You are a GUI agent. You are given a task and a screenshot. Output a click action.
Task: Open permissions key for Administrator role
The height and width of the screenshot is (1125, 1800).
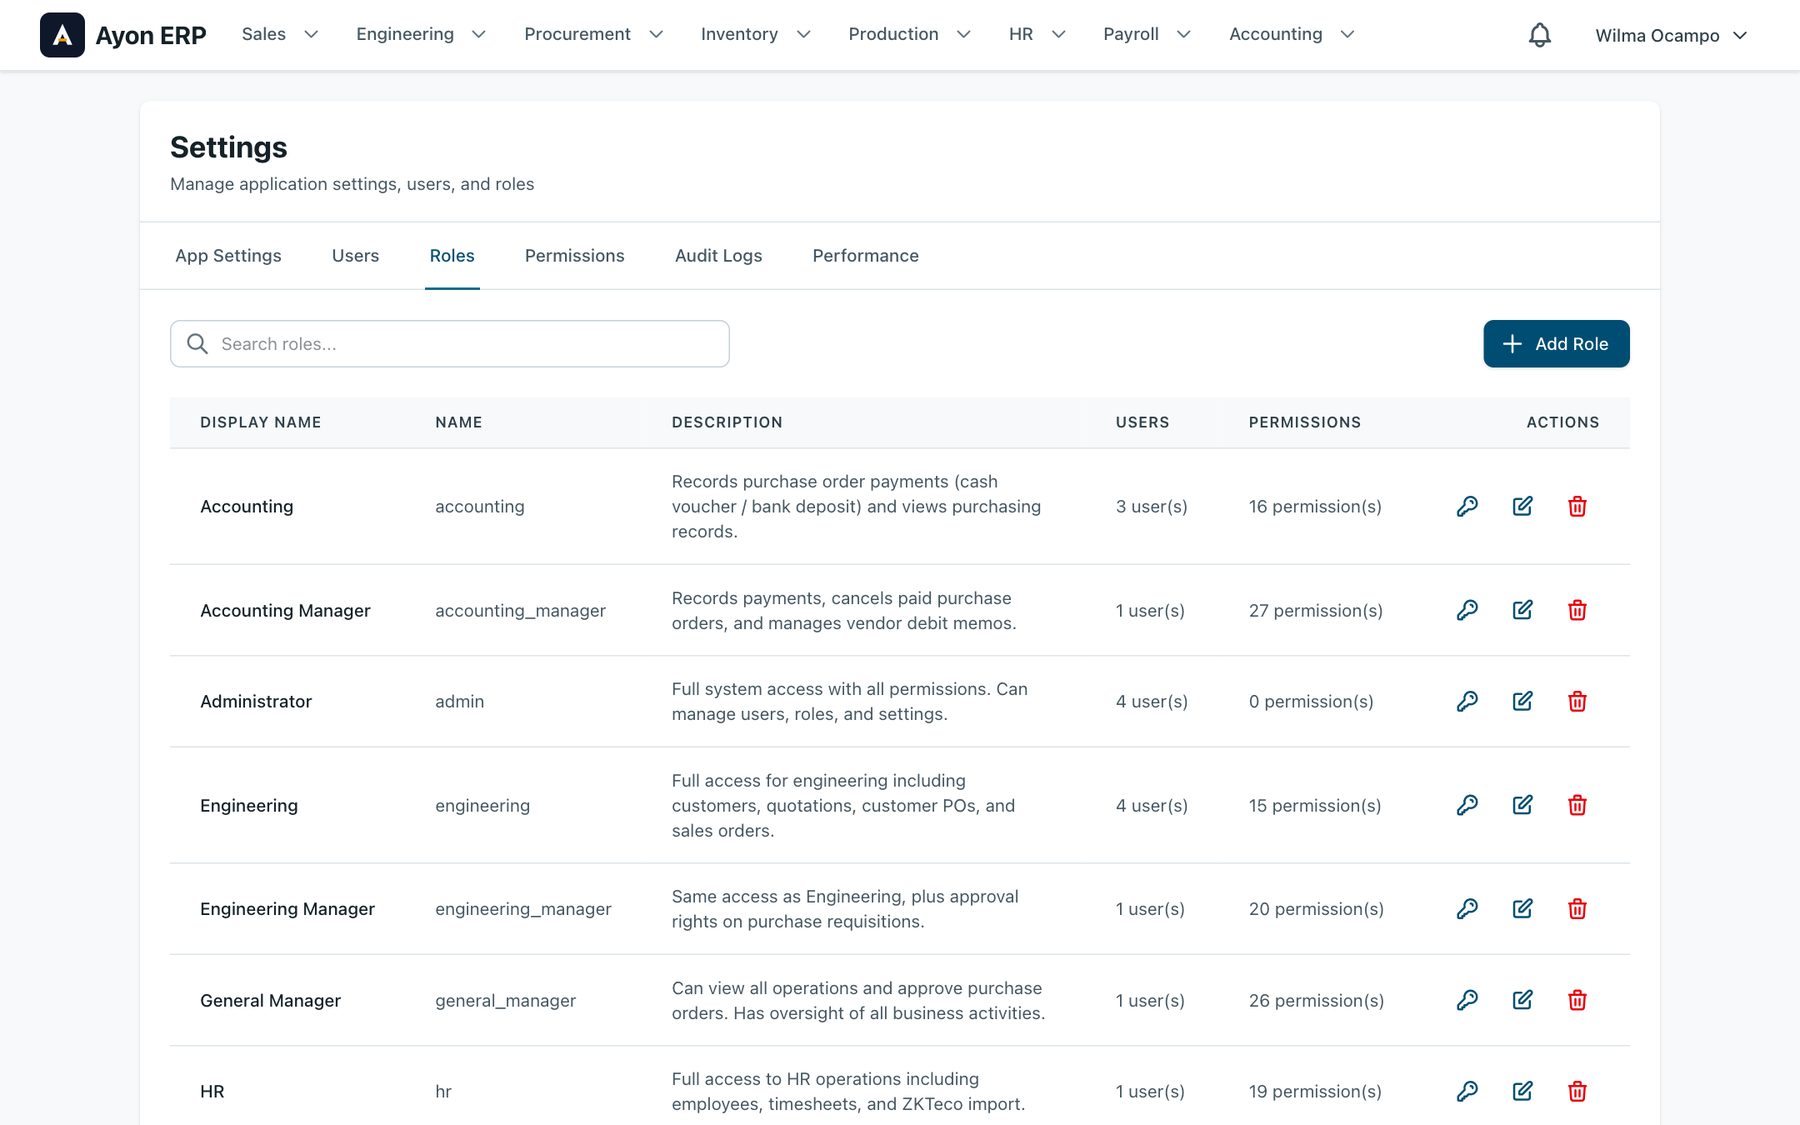click(x=1467, y=701)
